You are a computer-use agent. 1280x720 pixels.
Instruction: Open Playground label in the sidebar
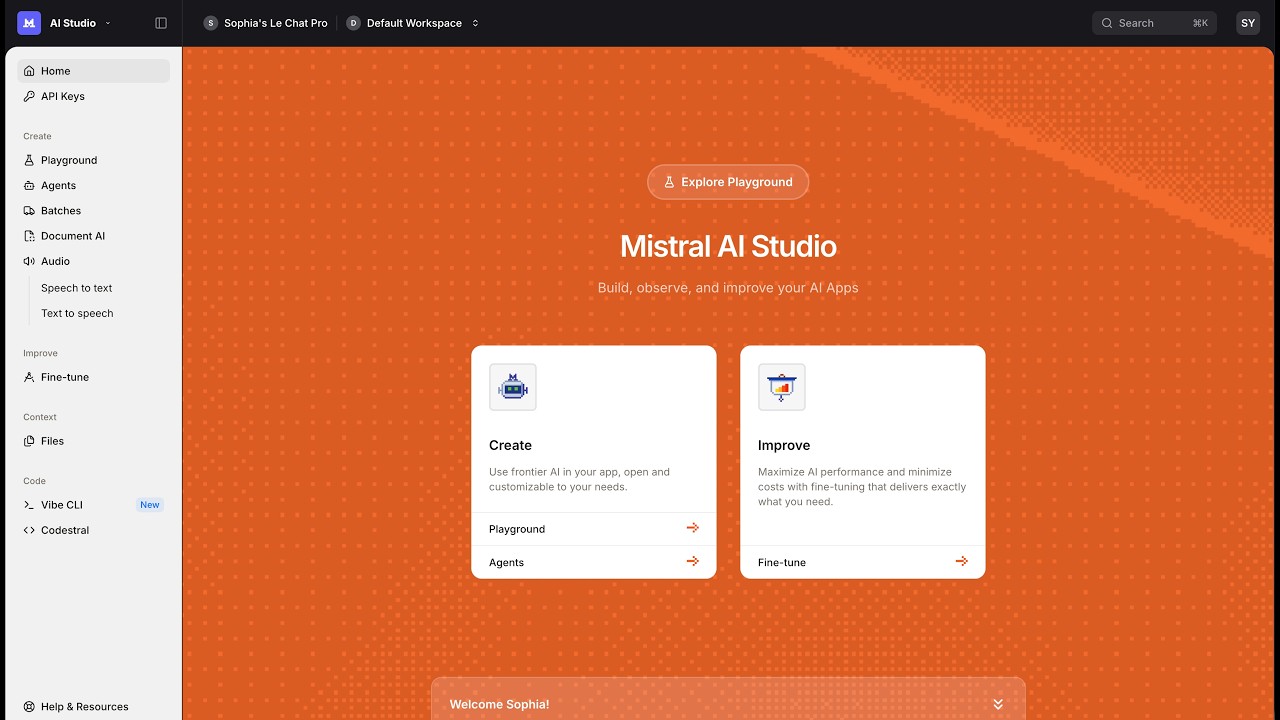pyautogui.click(x=69, y=160)
